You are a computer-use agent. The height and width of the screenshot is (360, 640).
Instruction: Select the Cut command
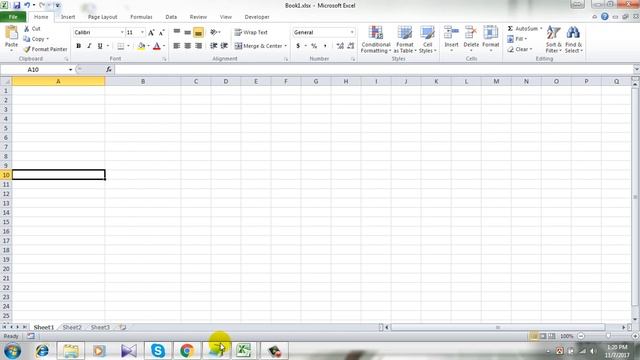(32, 29)
